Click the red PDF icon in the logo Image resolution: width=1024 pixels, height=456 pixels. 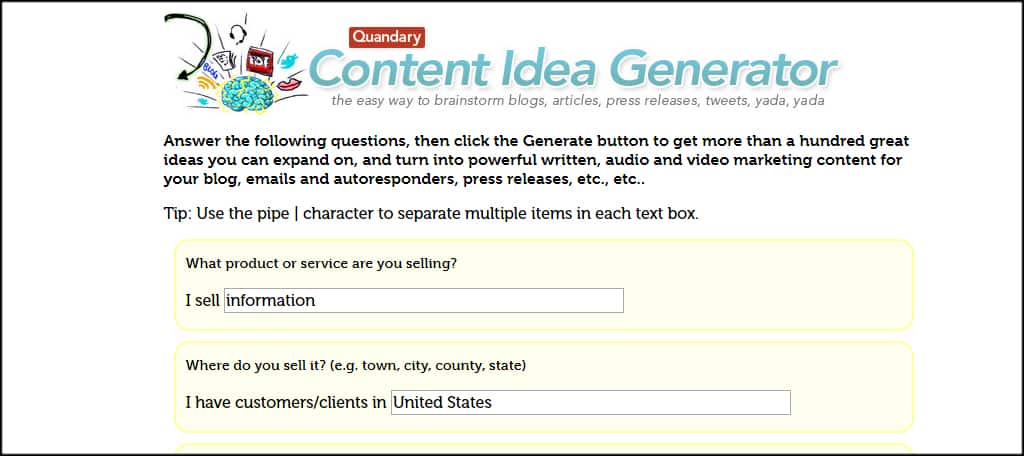click(x=260, y=61)
